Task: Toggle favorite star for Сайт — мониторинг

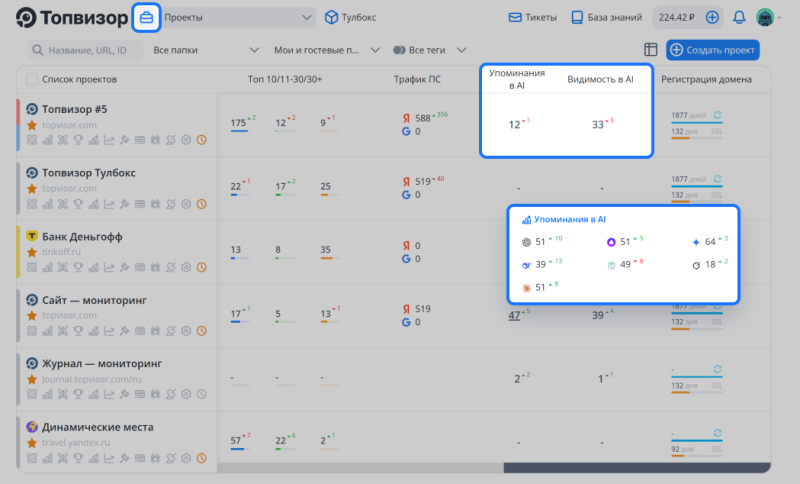Action: 32,315
